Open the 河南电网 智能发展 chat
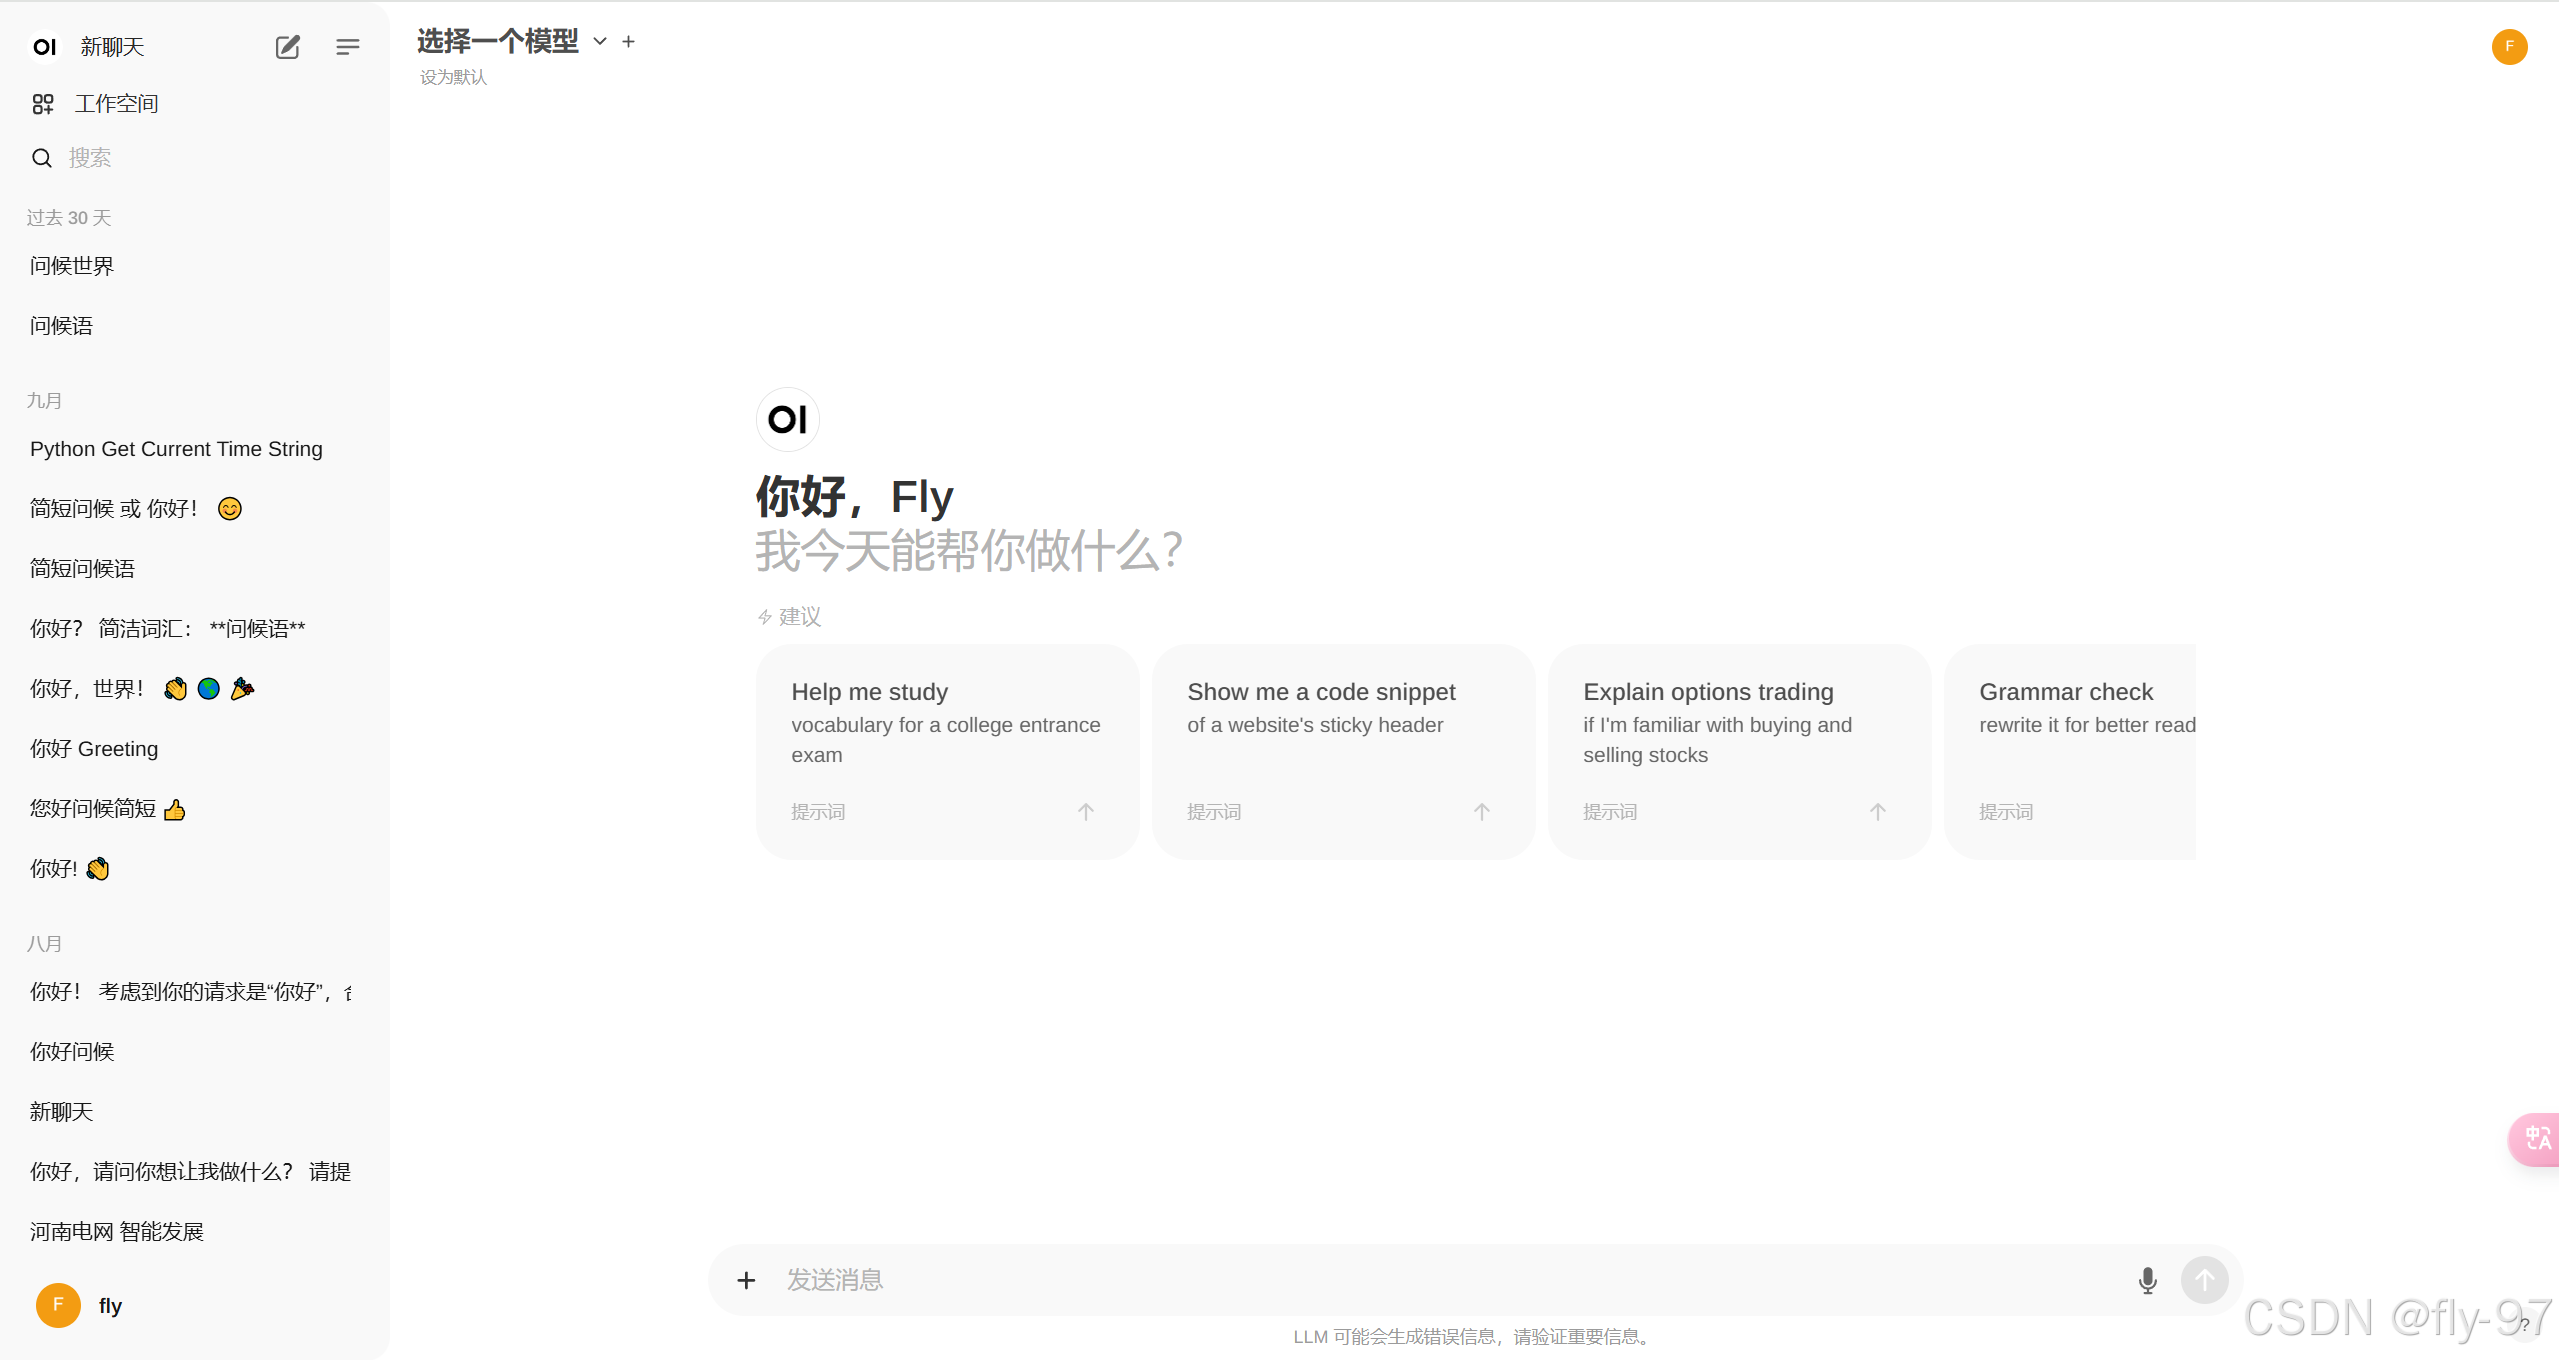The width and height of the screenshot is (2559, 1360). tap(117, 1232)
